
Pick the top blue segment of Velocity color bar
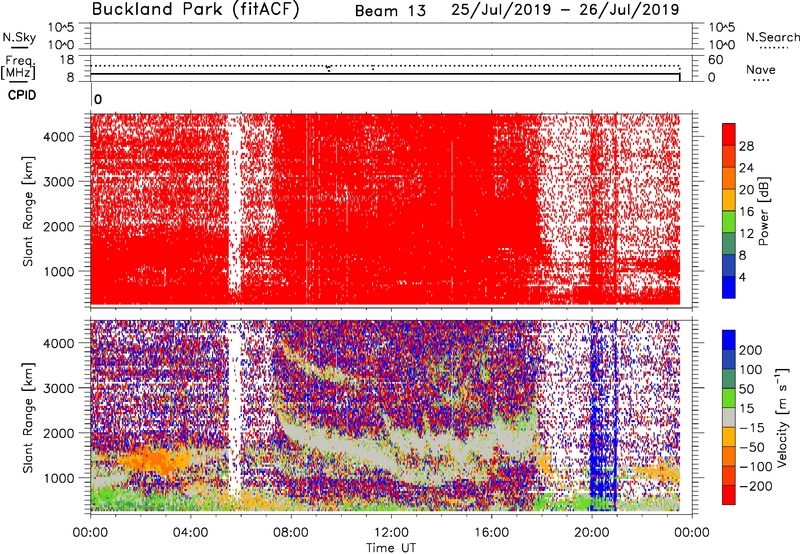(729, 340)
